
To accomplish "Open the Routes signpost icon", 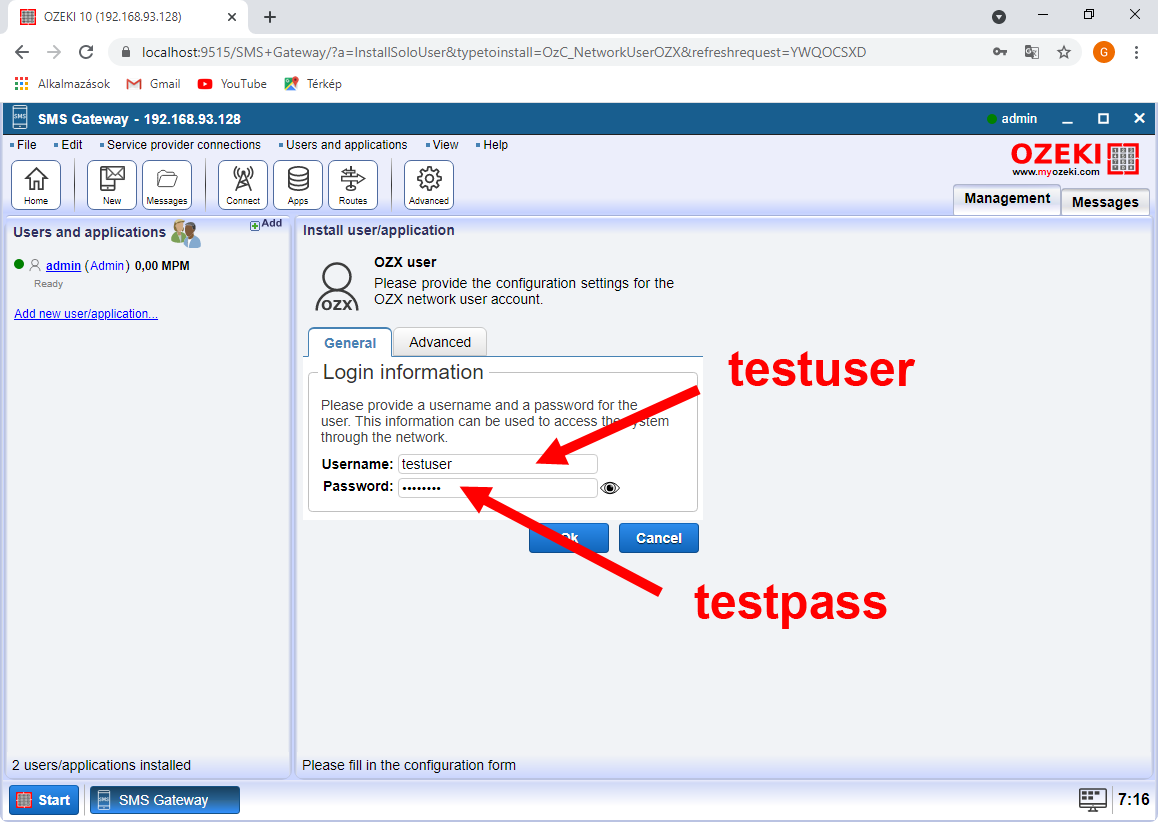I will coord(353,185).
